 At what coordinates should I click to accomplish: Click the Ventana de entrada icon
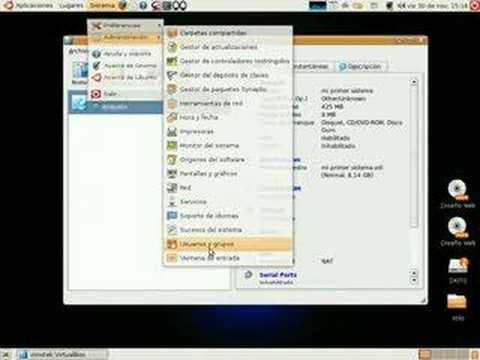click(172, 258)
